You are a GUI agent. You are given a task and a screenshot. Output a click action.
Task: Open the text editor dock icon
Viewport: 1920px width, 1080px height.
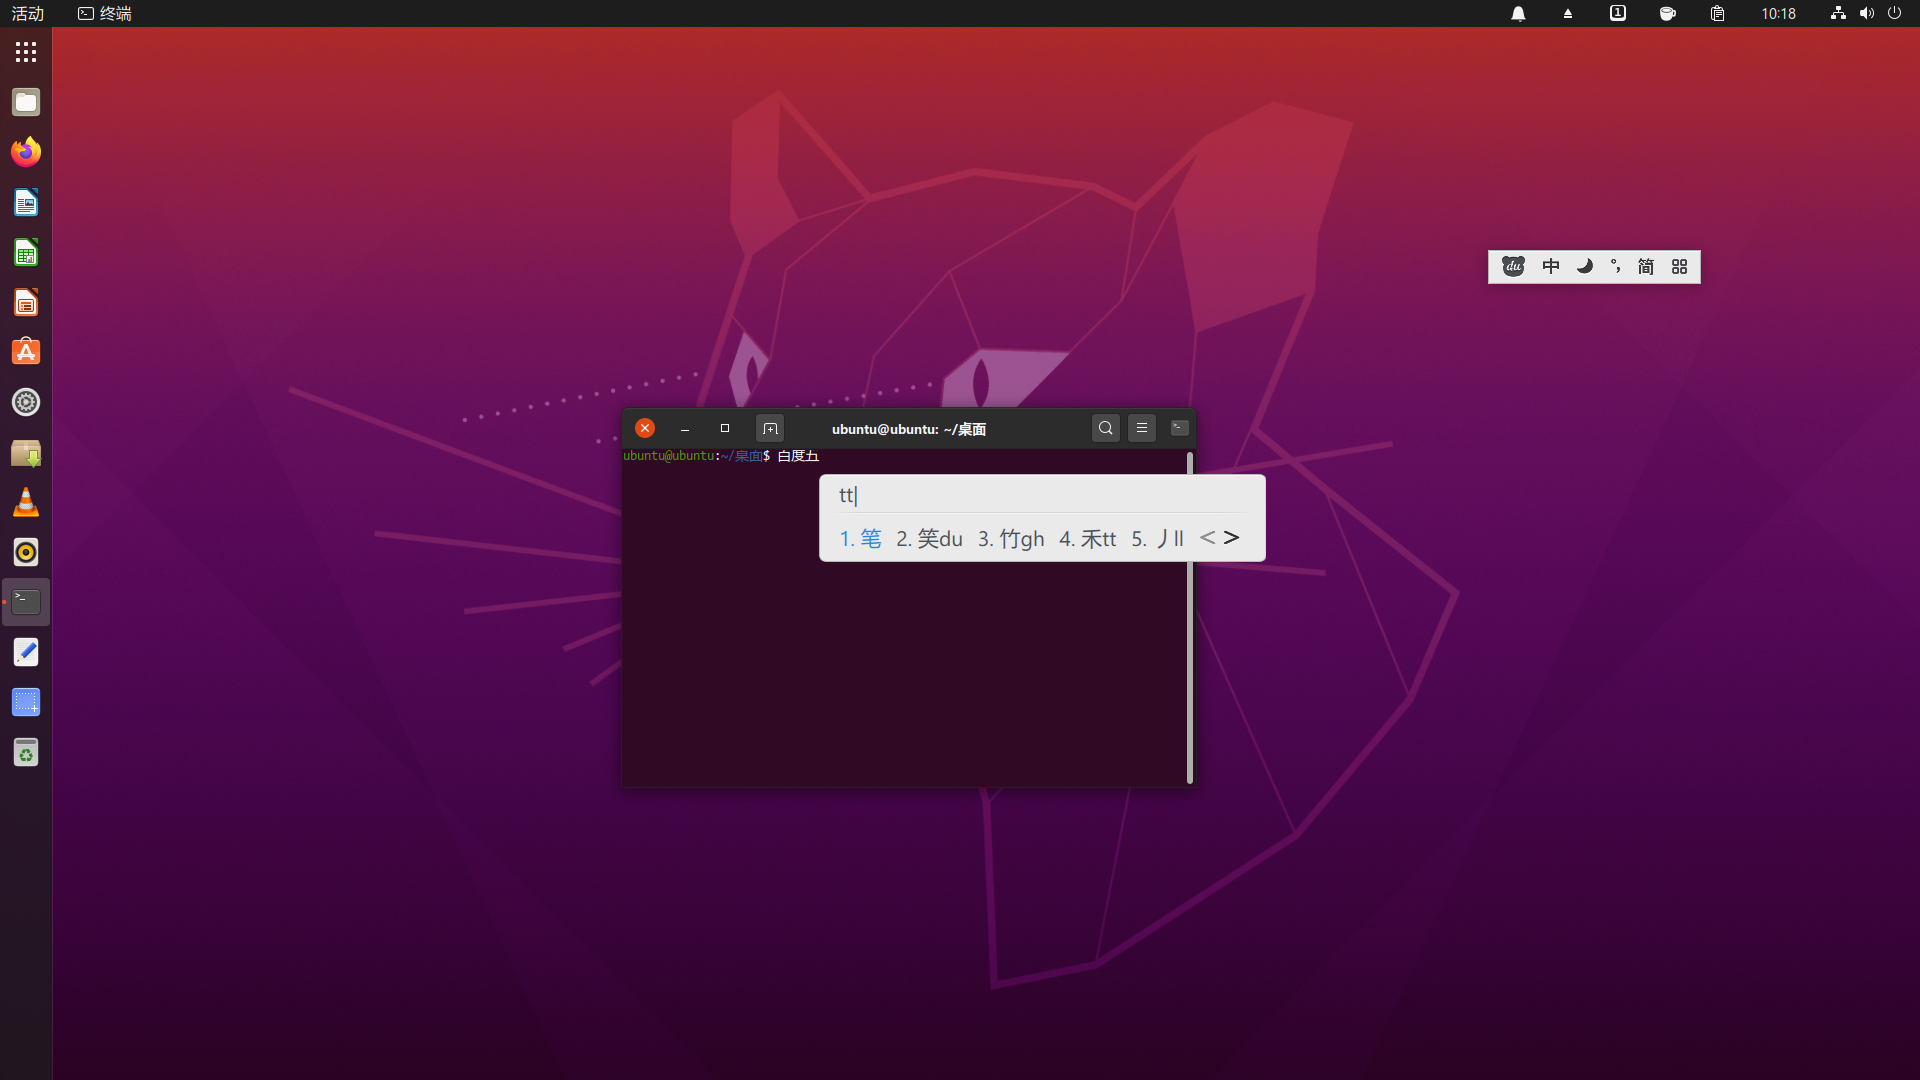(26, 652)
